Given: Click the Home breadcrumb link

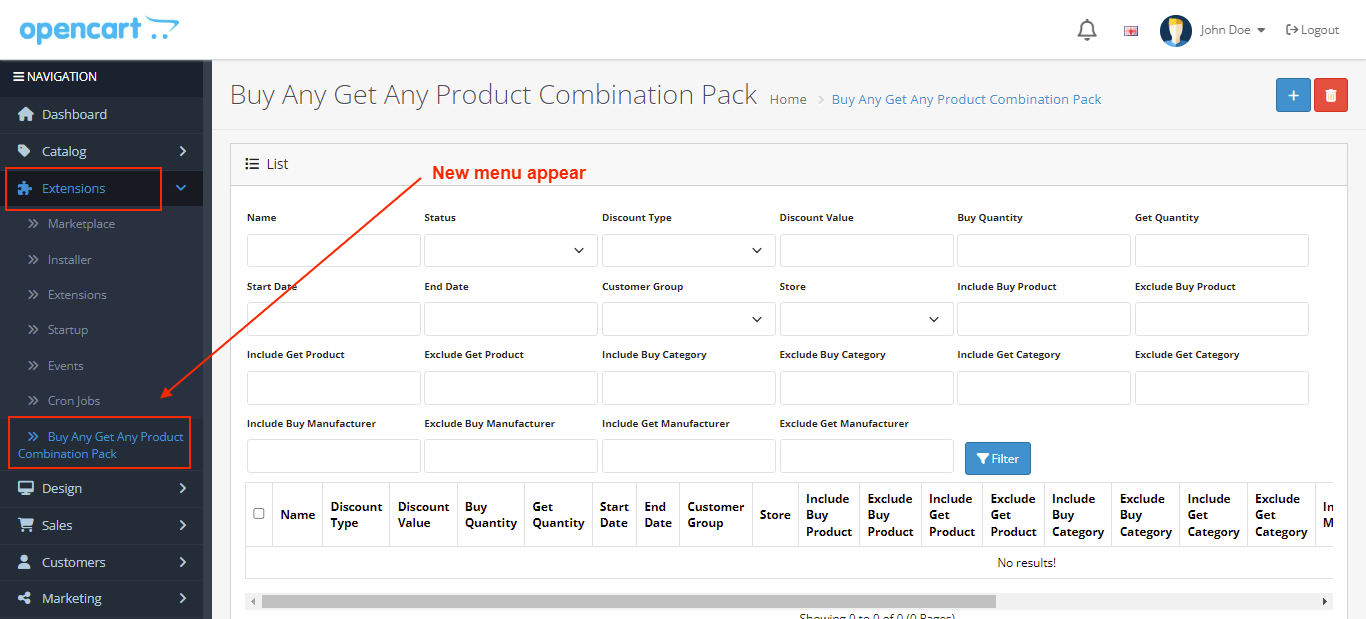Looking at the screenshot, I should pyautogui.click(x=788, y=99).
